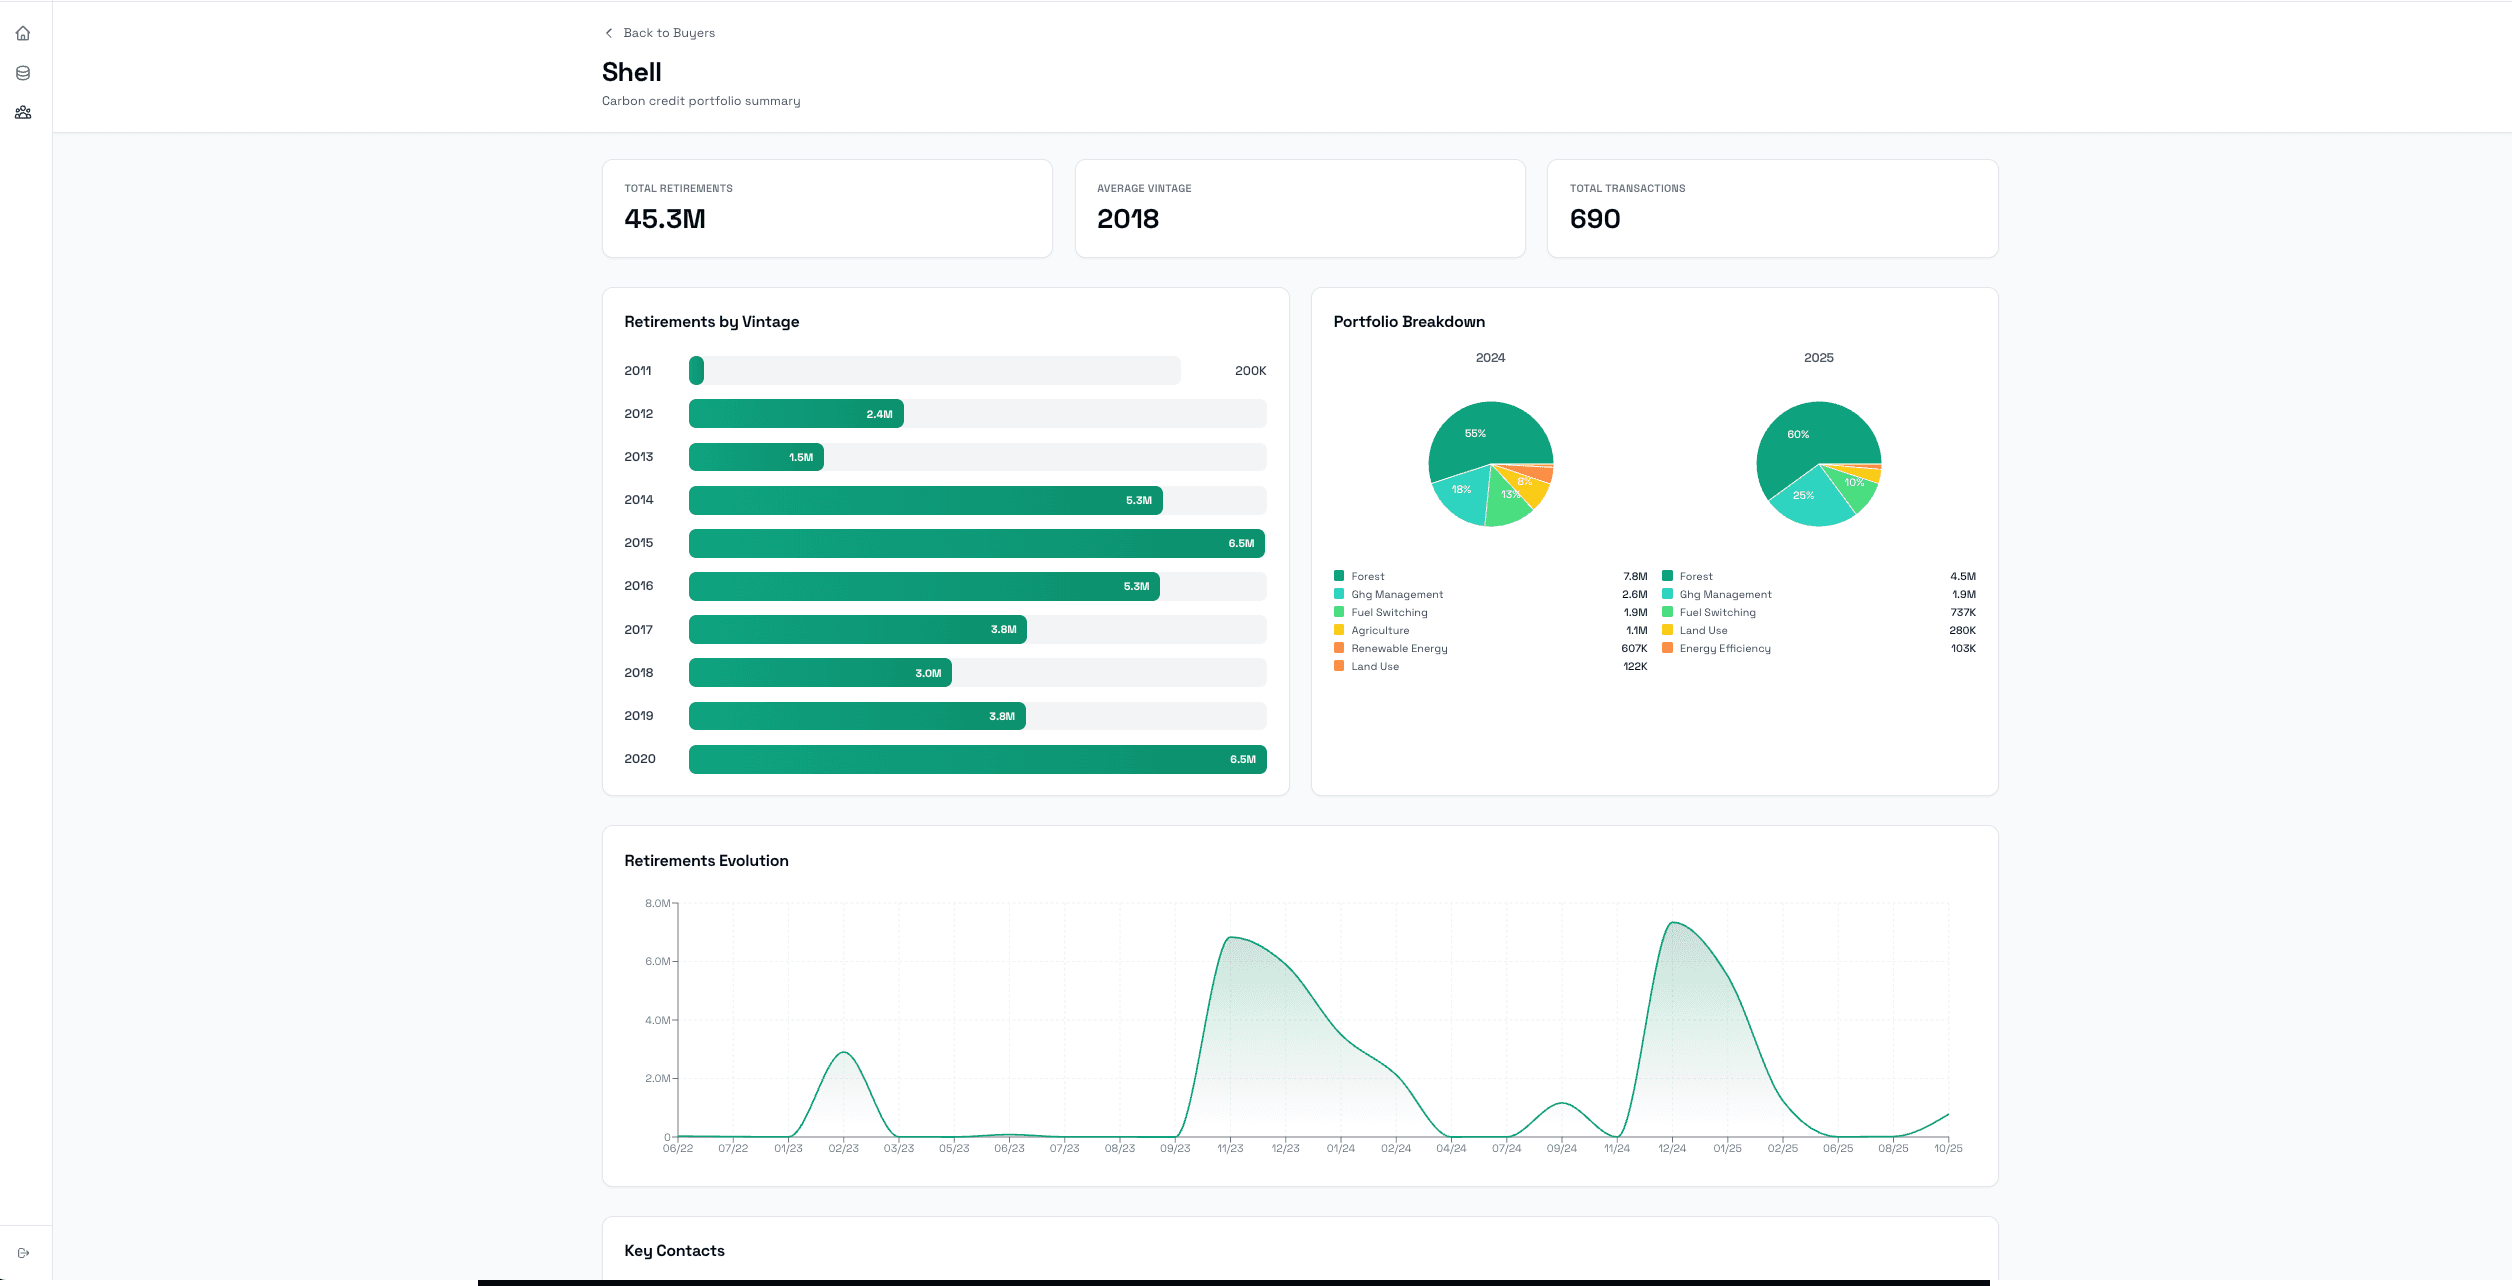This screenshot has width=2512, height=1286.
Task: Open the buyers (people) icon in the sidebar
Action: (22, 112)
